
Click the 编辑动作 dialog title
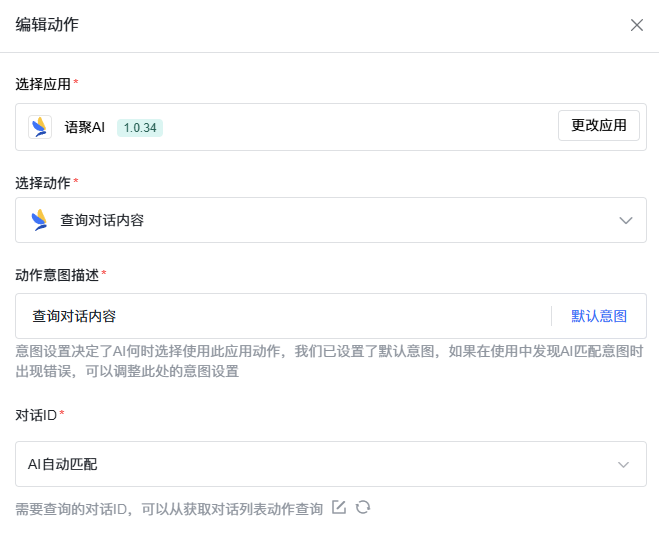(x=47, y=25)
